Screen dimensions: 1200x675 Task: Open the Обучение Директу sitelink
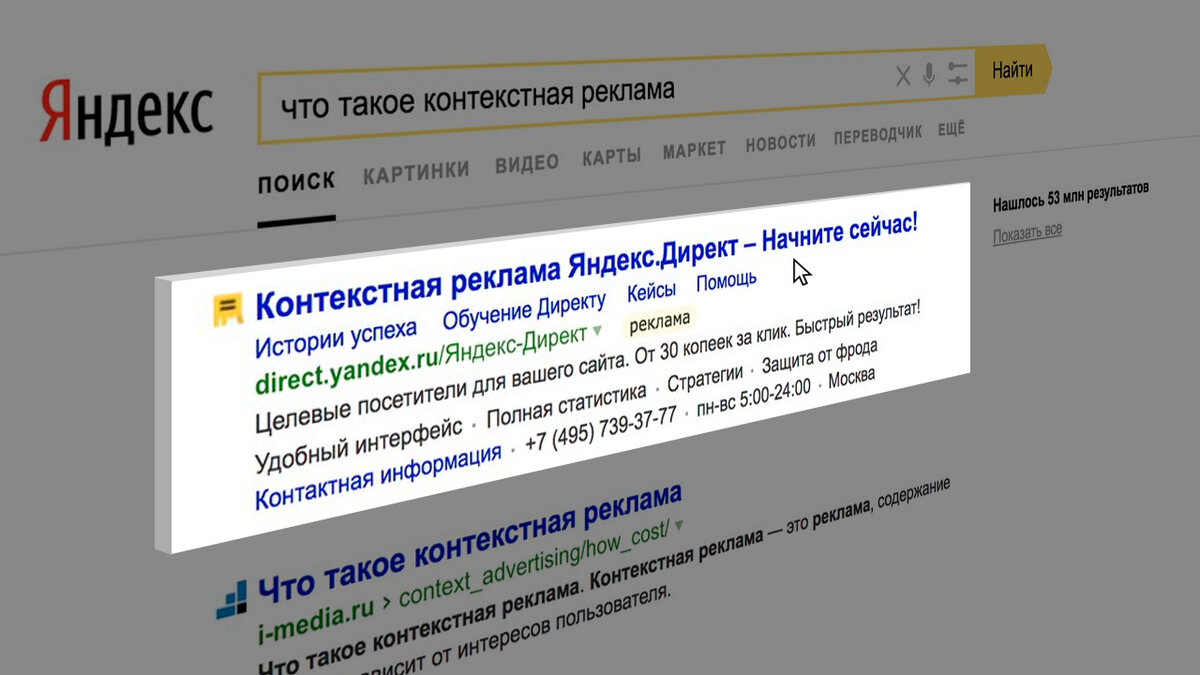[524, 310]
